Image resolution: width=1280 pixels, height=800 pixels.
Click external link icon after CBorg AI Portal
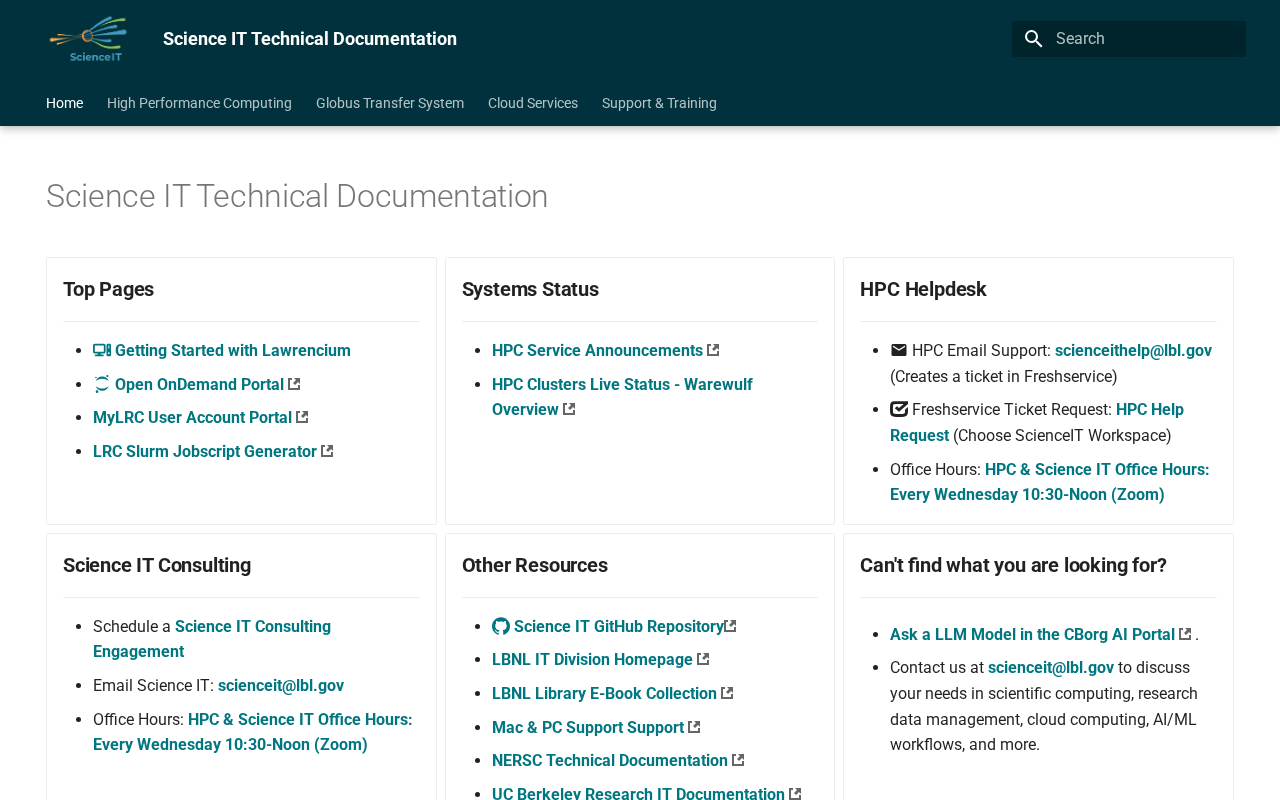click(x=1185, y=635)
